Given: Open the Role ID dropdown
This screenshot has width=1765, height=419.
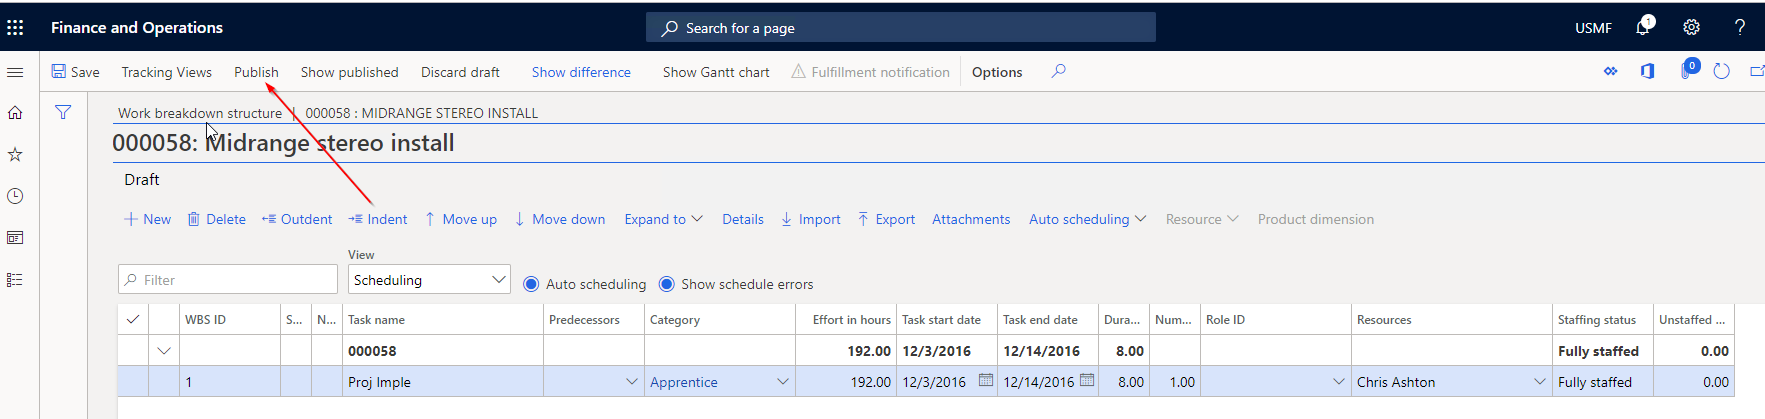Looking at the screenshot, I should pos(1339,381).
